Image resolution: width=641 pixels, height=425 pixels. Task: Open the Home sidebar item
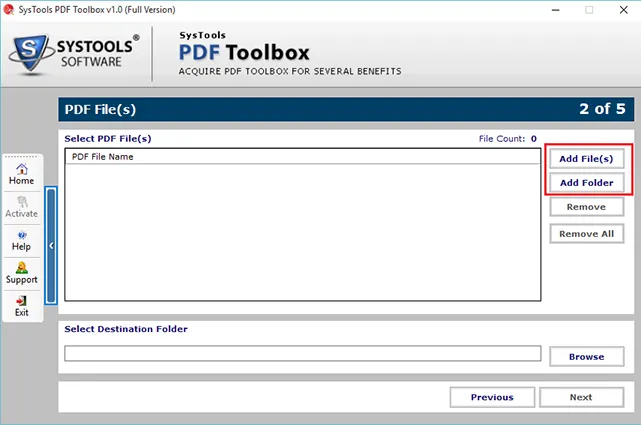pos(22,174)
